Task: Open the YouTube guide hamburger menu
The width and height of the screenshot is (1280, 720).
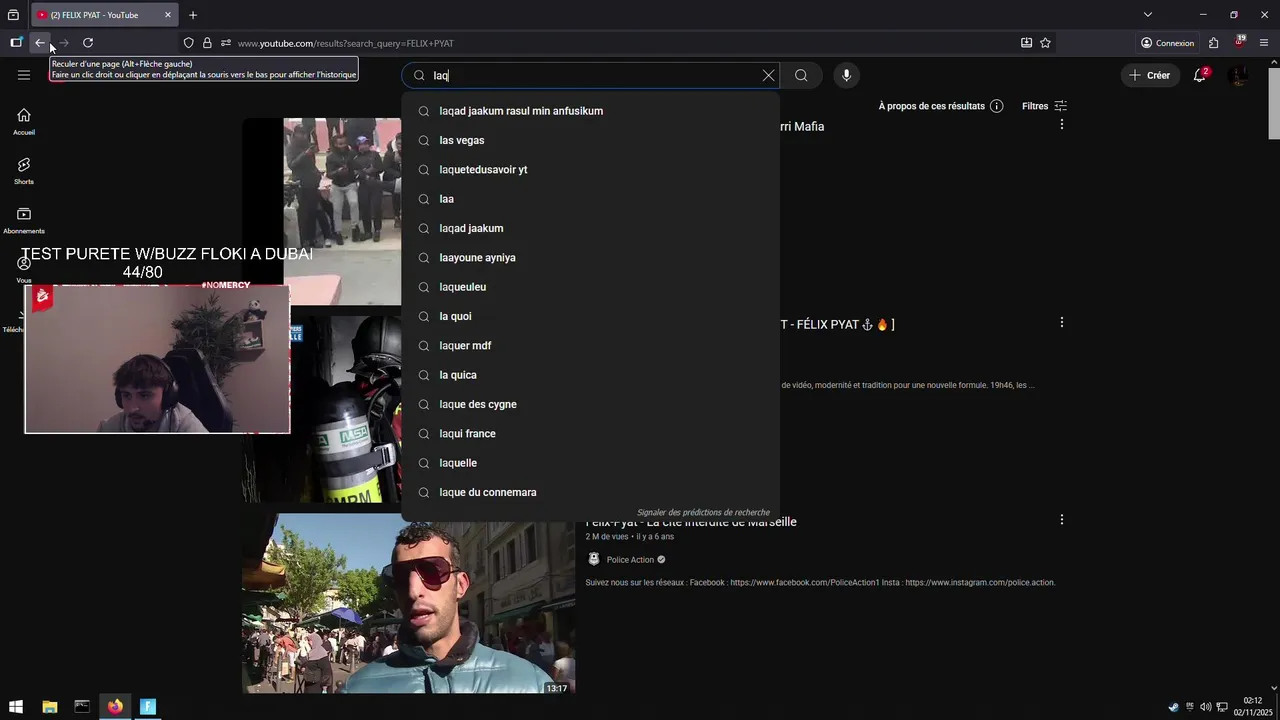Action: point(24,75)
